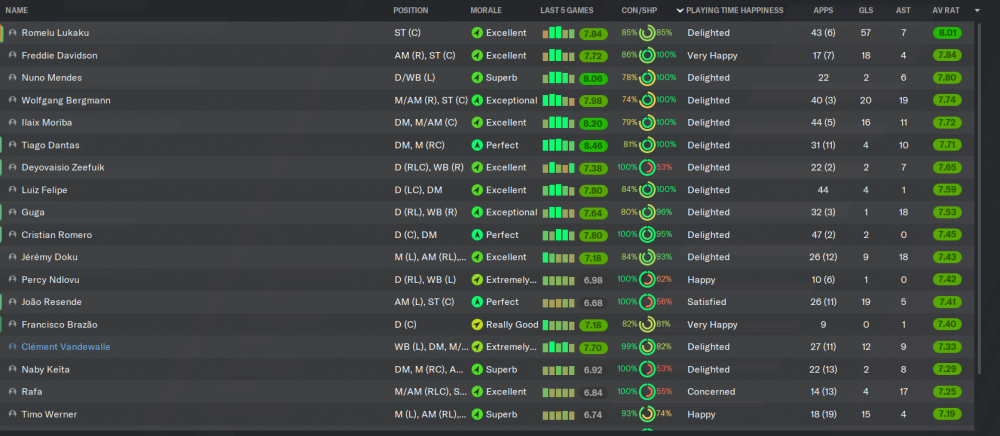Click the vertical scrollbar of player list
1000x436 pixels.
980,199
